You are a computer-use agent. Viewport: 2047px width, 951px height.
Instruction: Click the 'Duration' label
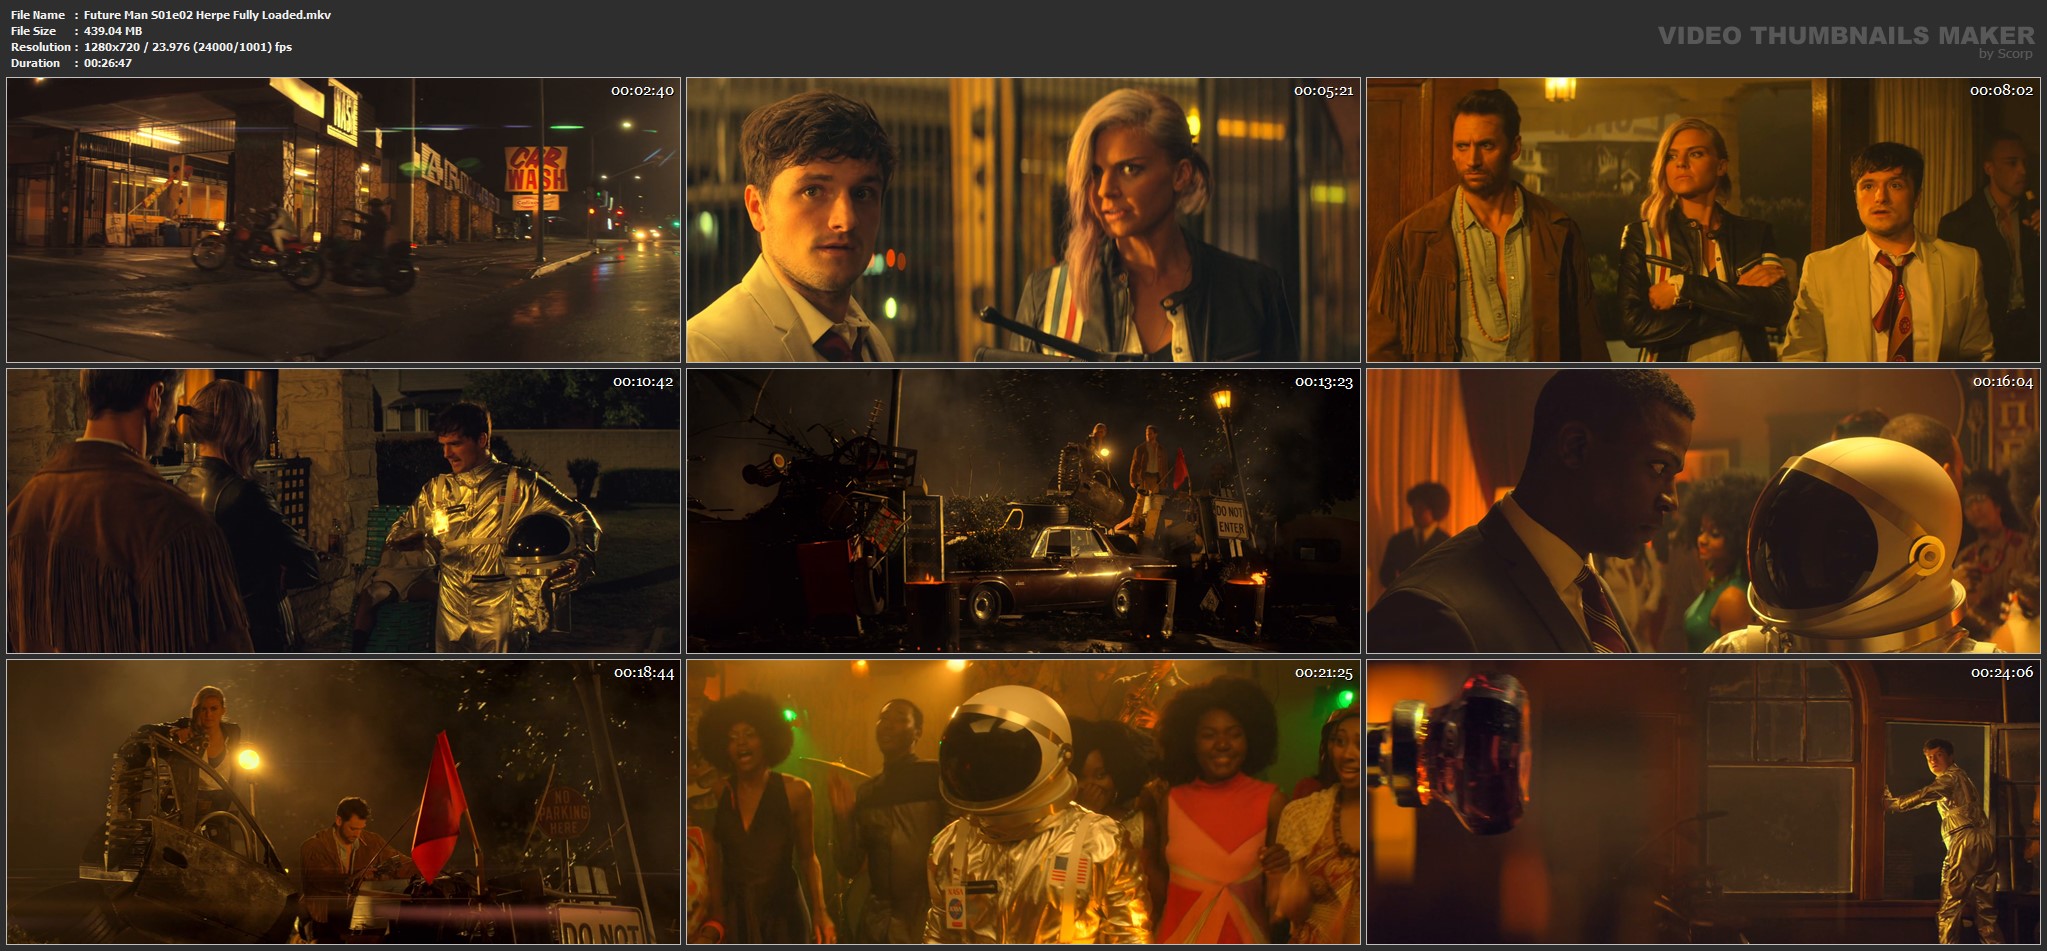pos(36,63)
